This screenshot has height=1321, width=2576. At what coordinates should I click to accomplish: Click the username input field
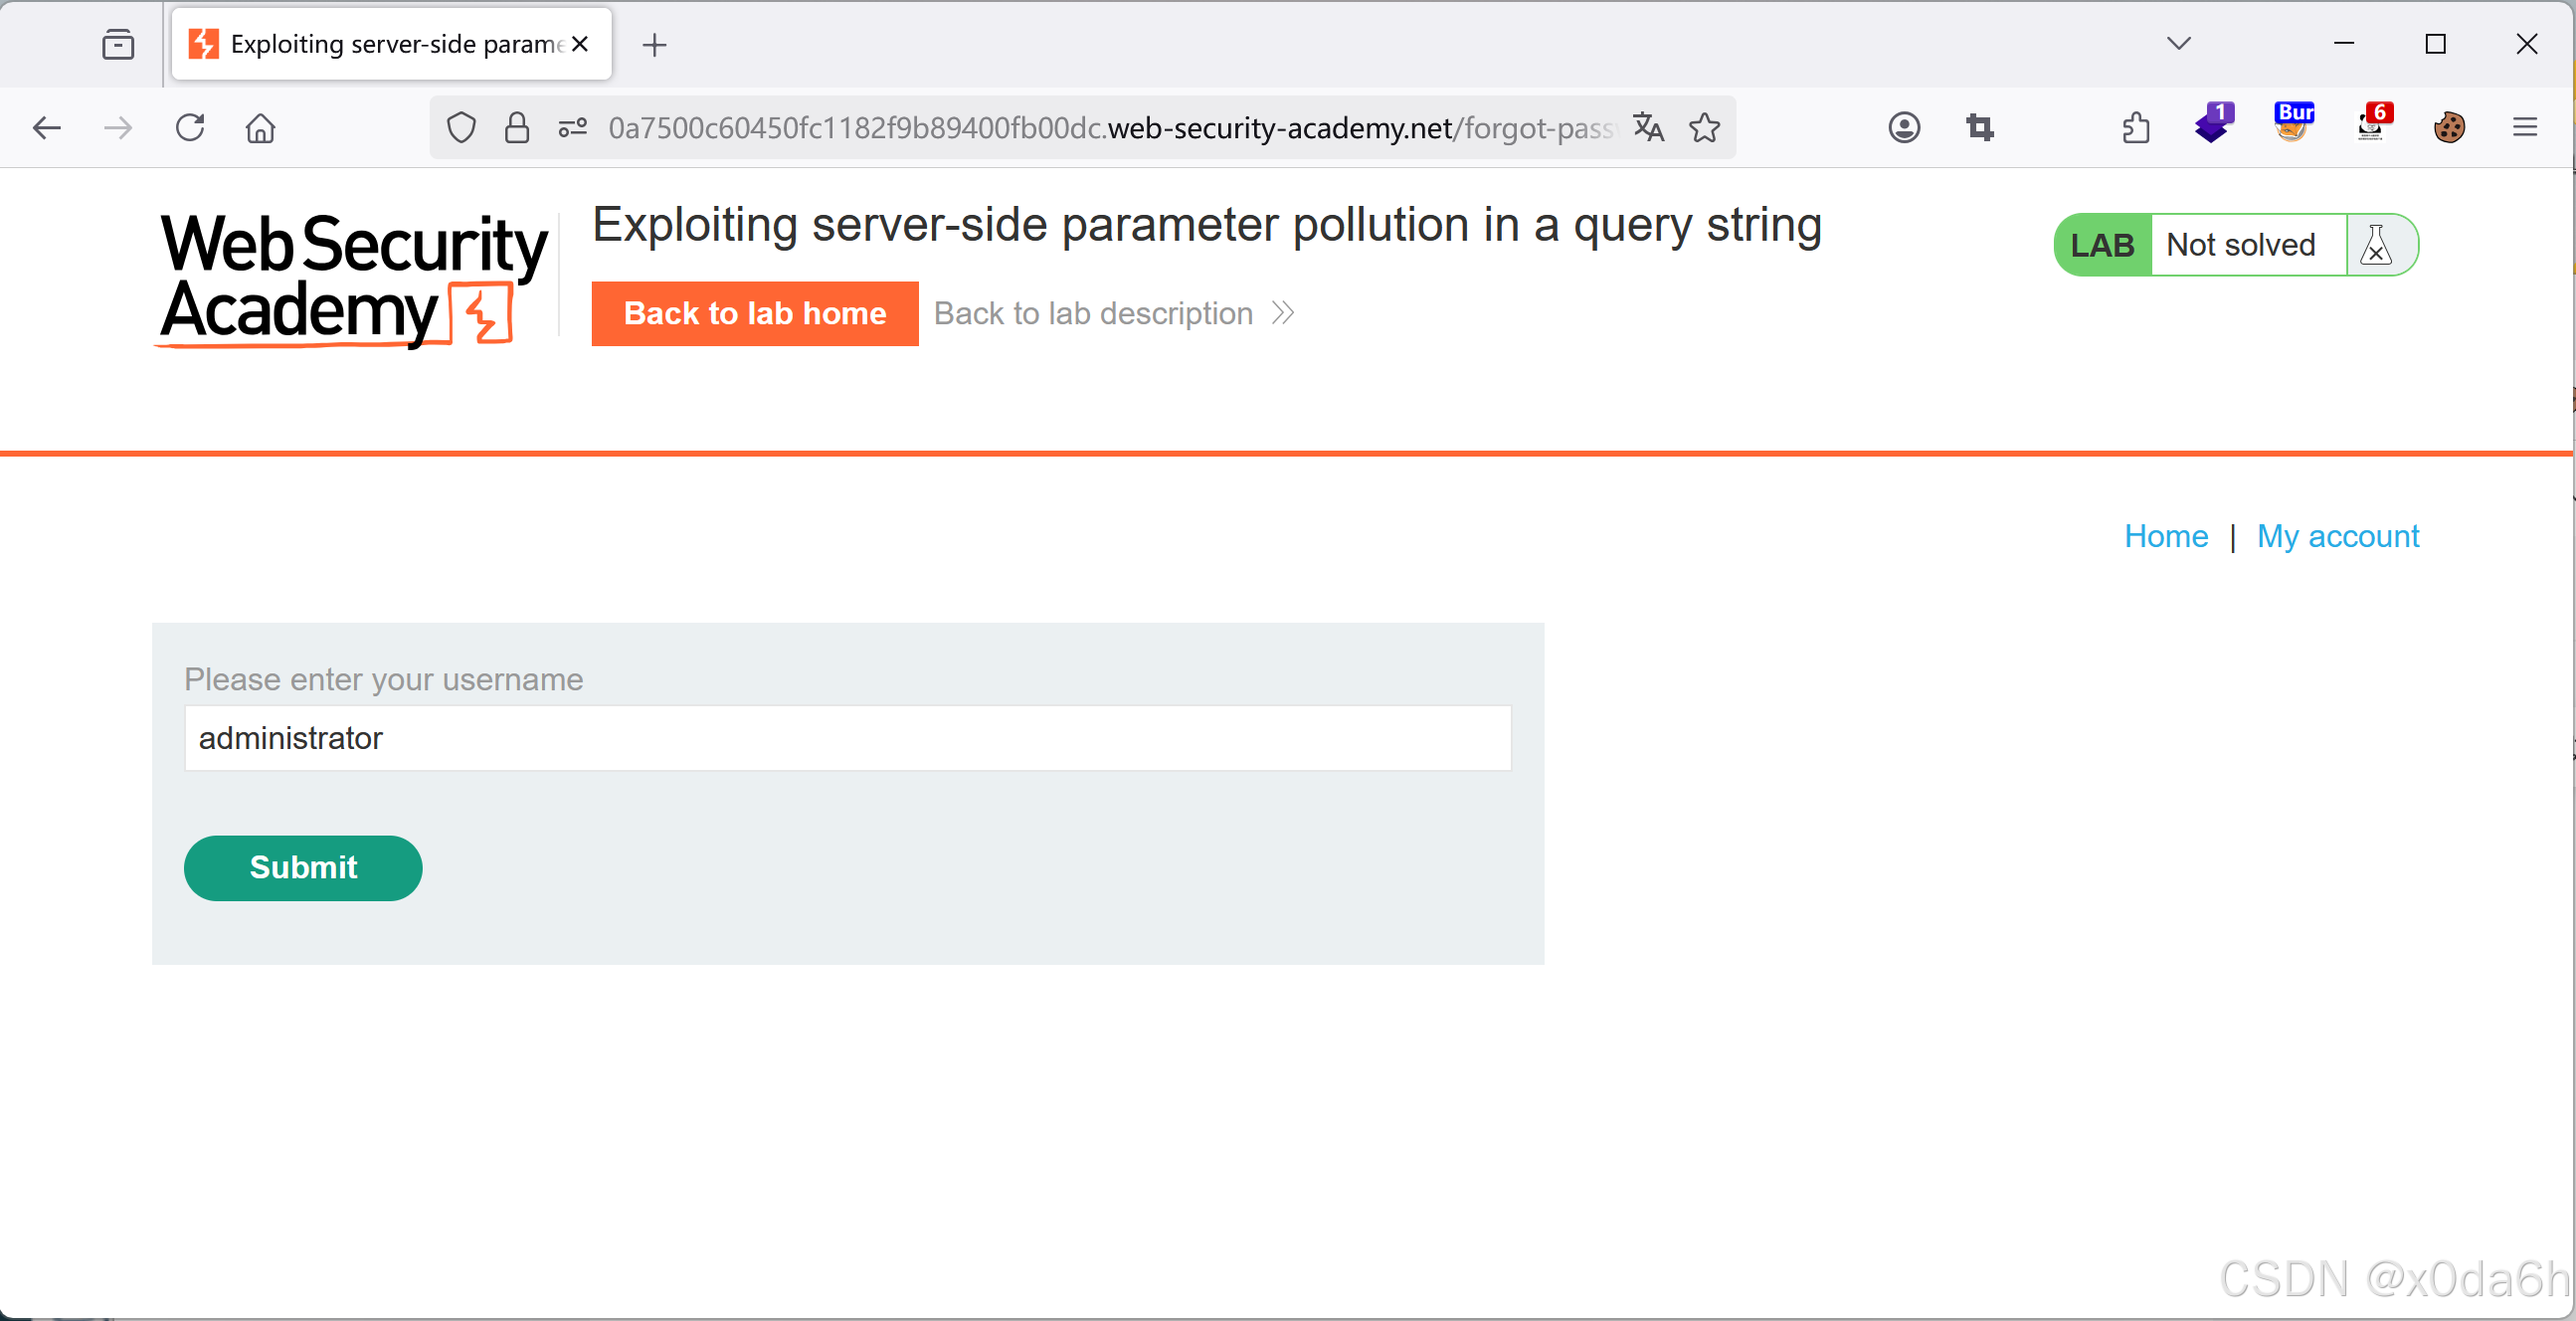(847, 738)
